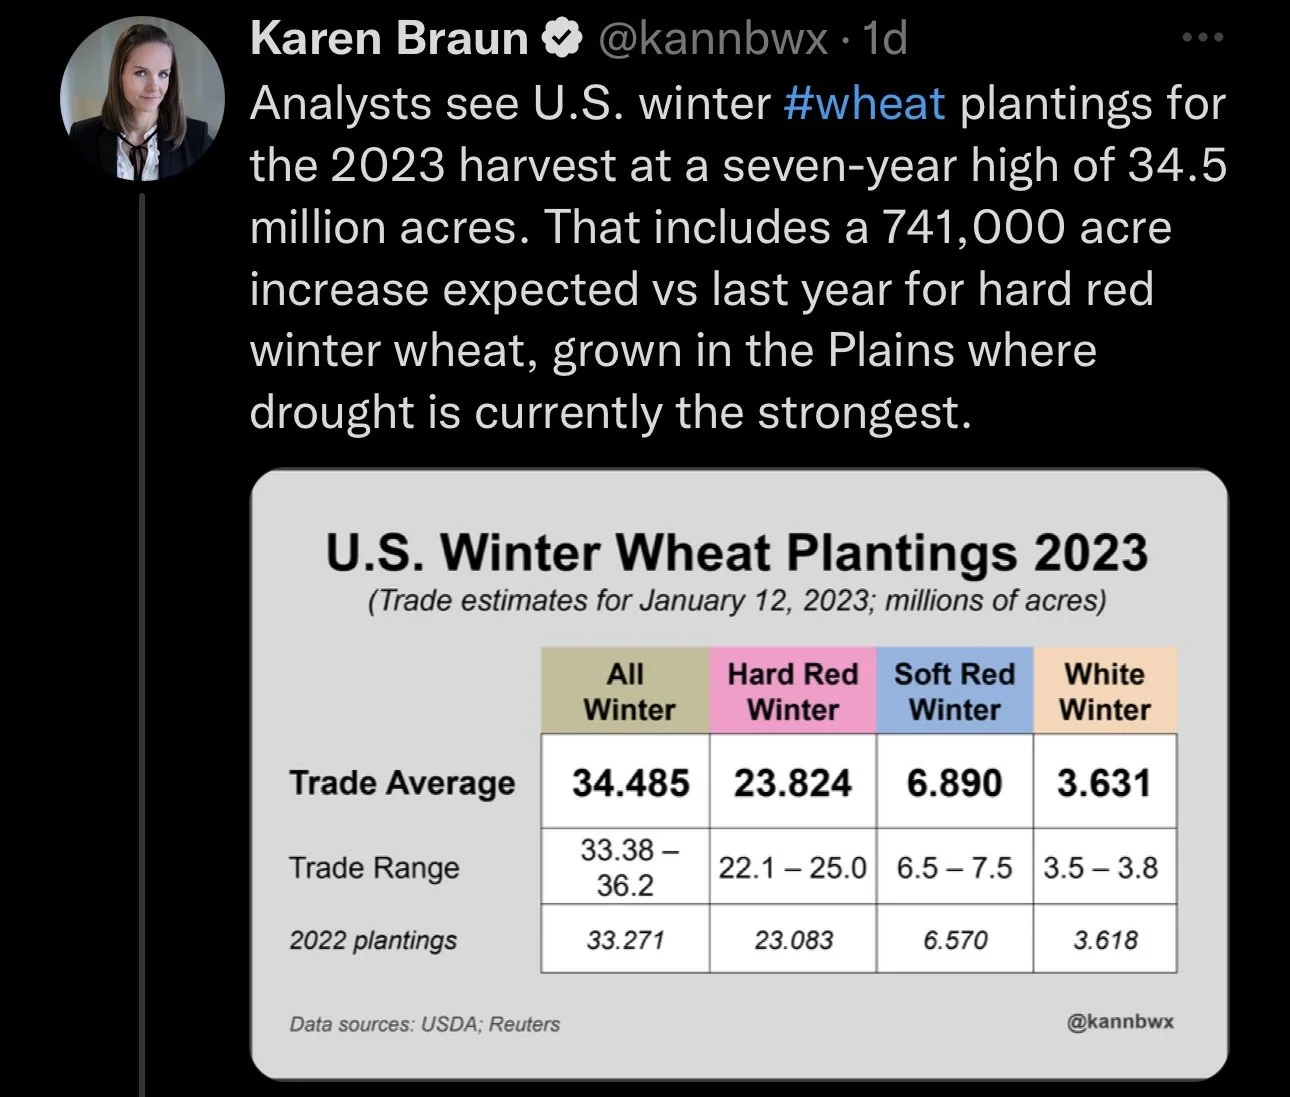Click the Karen Braun display name
This screenshot has width=1290, height=1097.
click(x=389, y=39)
